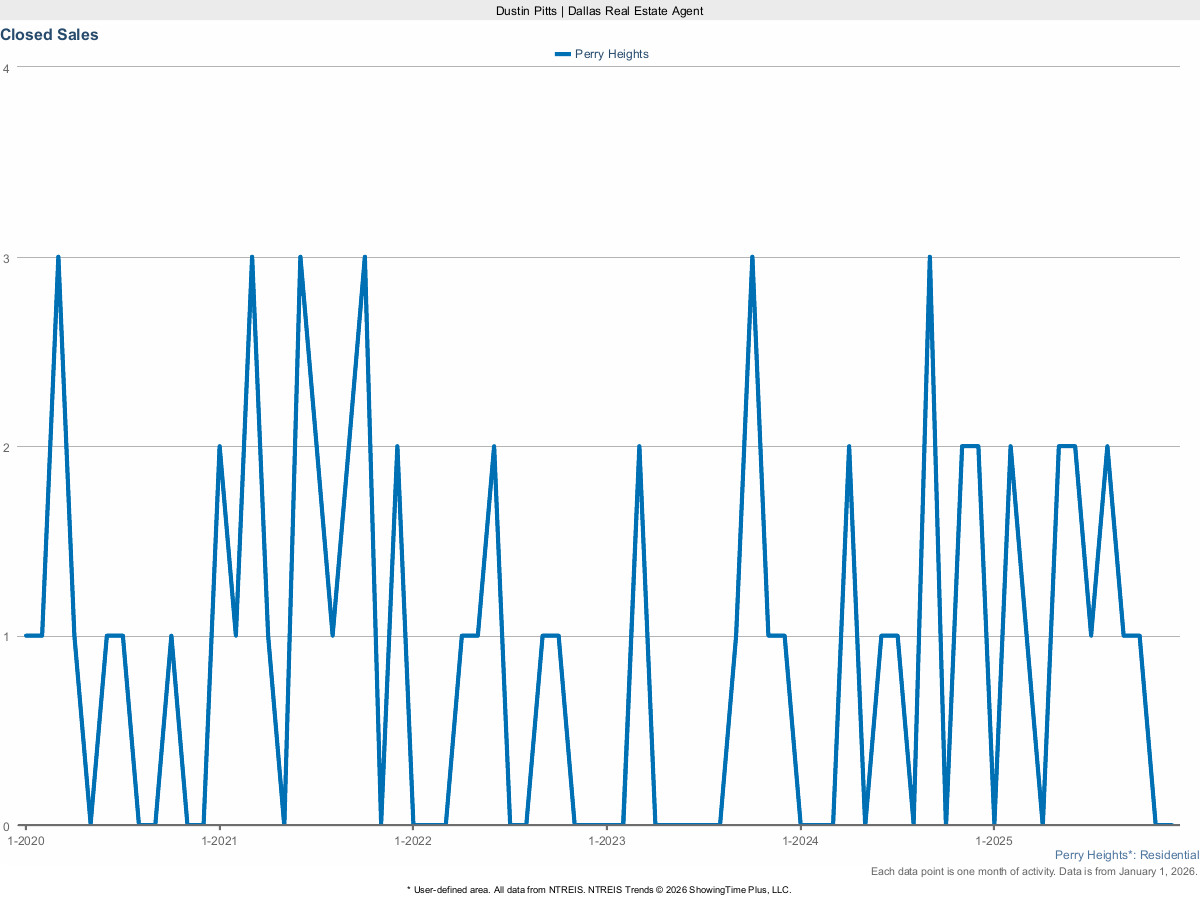
Task: Select the 1-2021 peak at value 2
Action: coord(220,446)
